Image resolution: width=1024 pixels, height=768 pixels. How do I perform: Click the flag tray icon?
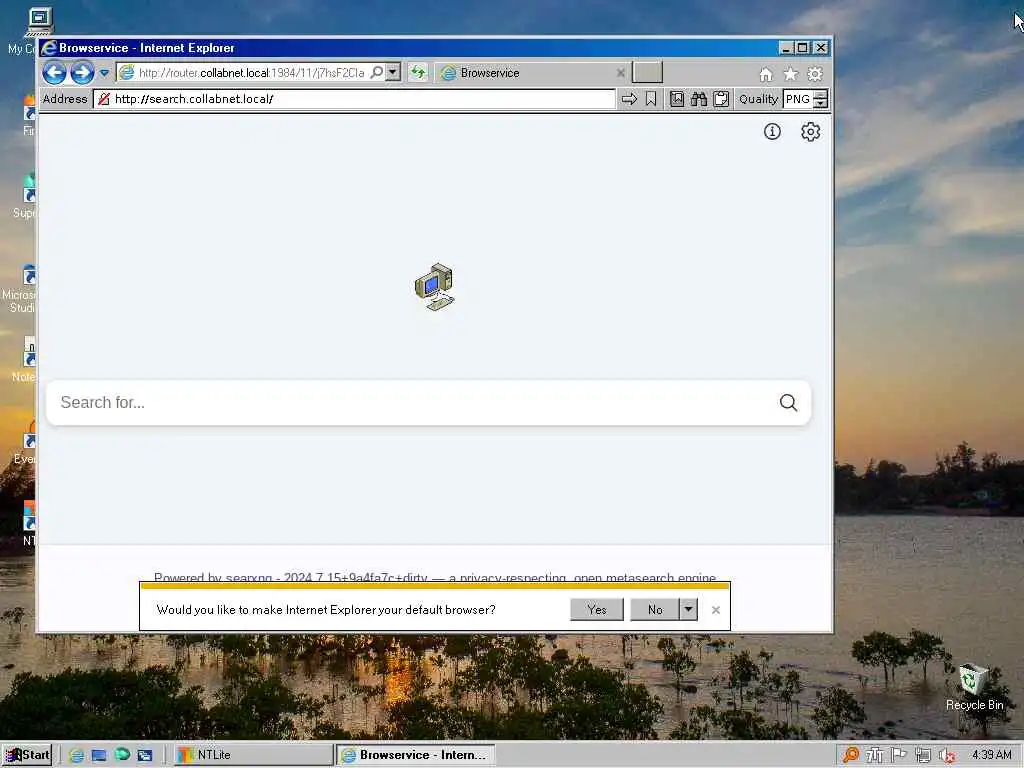899,756
